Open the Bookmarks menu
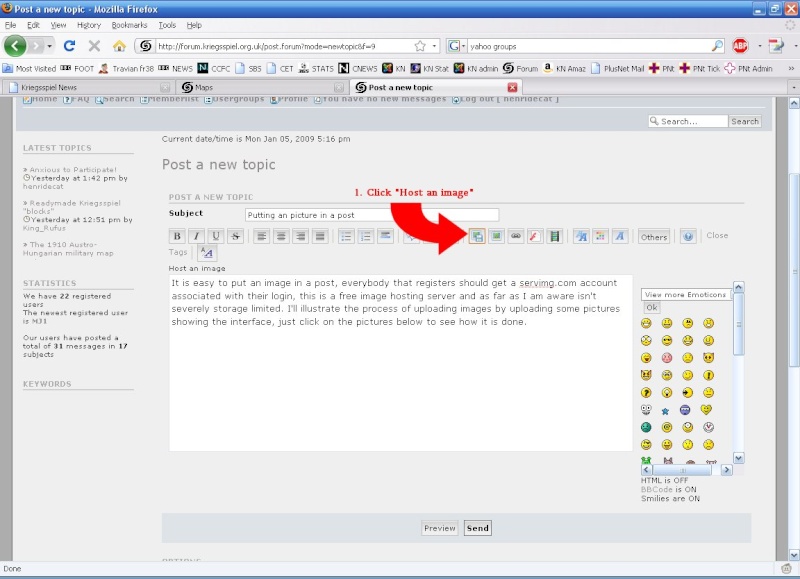 (129, 25)
